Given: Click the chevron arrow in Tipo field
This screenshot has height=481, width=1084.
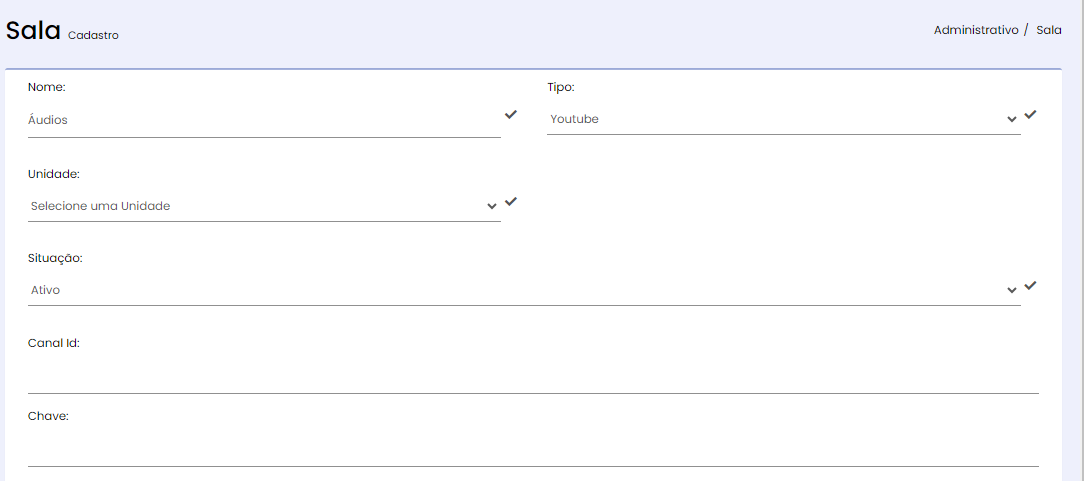Looking at the screenshot, I should click(1011, 120).
